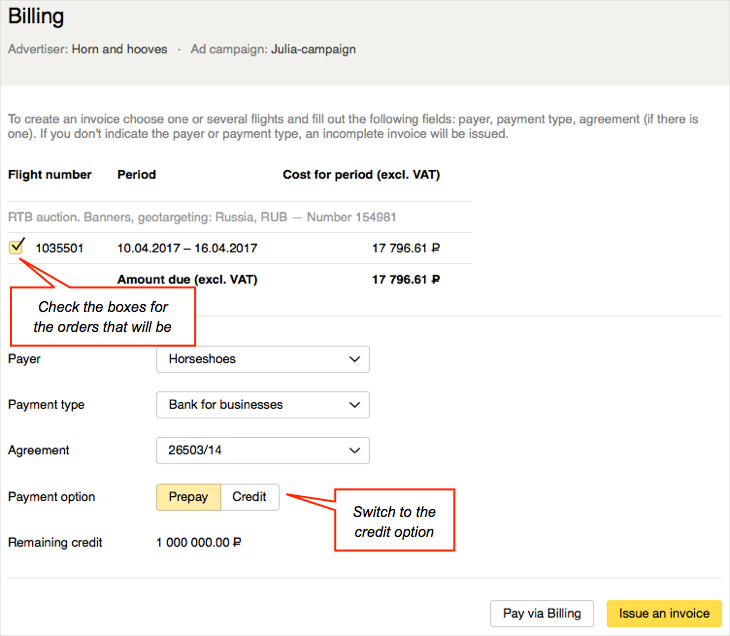Click the Horn and hooves advertiser name

[119, 49]
